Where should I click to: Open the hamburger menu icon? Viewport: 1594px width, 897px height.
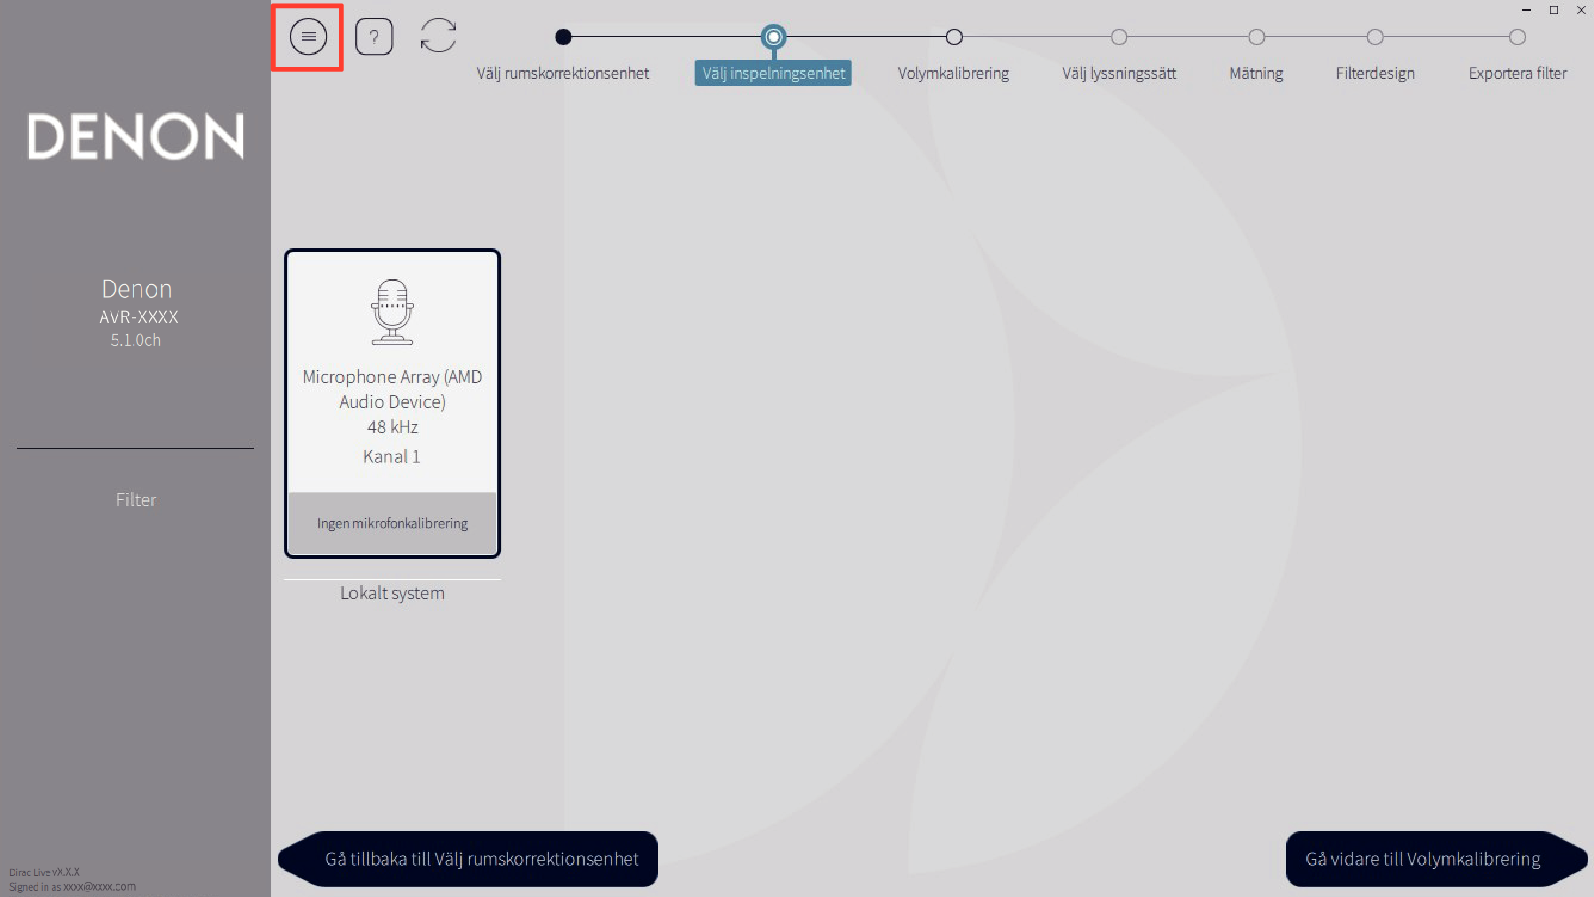[308, 37]
